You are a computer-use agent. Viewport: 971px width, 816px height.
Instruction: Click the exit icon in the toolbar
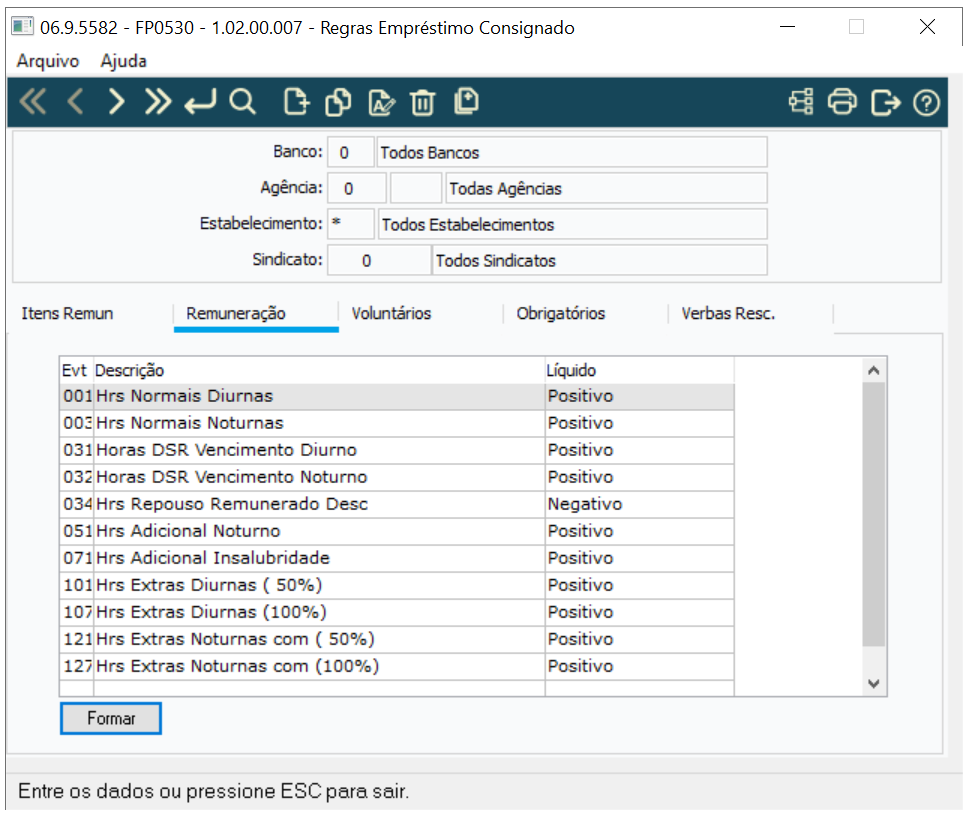click(885, 102)
